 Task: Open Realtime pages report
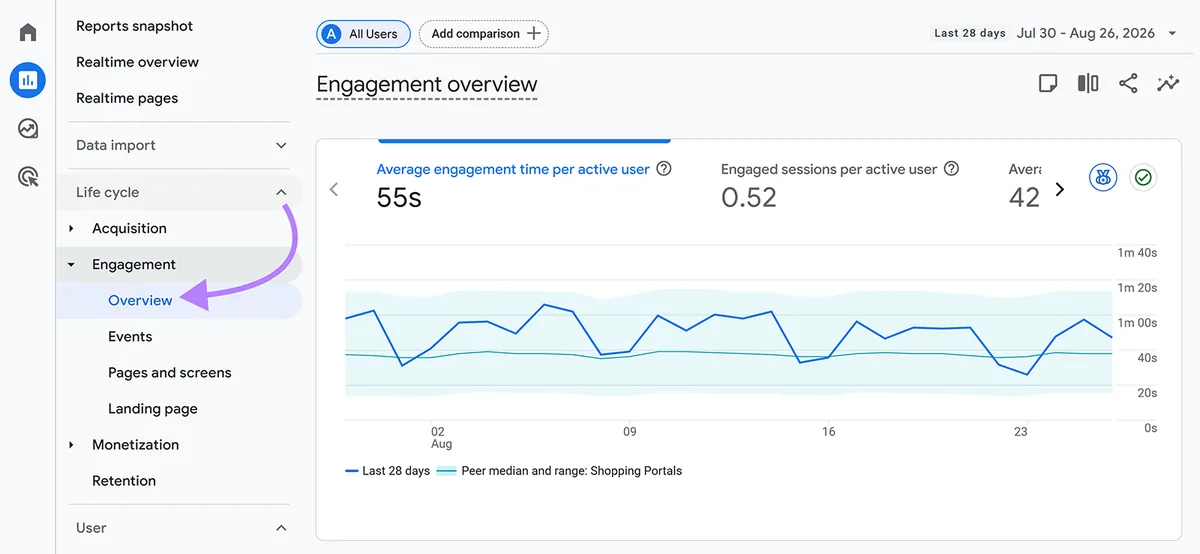tap(127, 98)
